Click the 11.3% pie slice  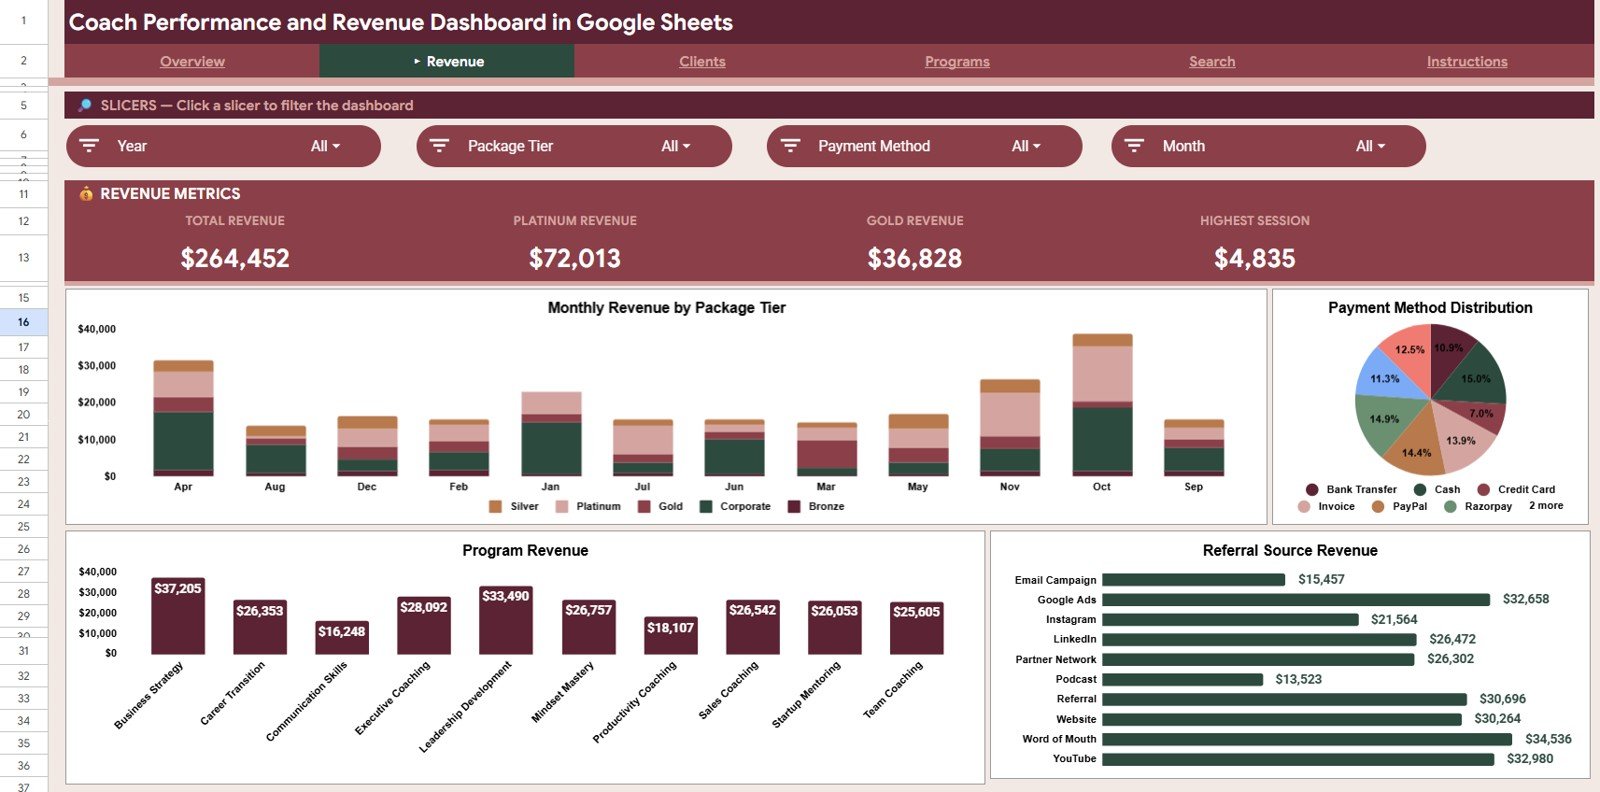pyautogui.click(x=1385, y=378)
